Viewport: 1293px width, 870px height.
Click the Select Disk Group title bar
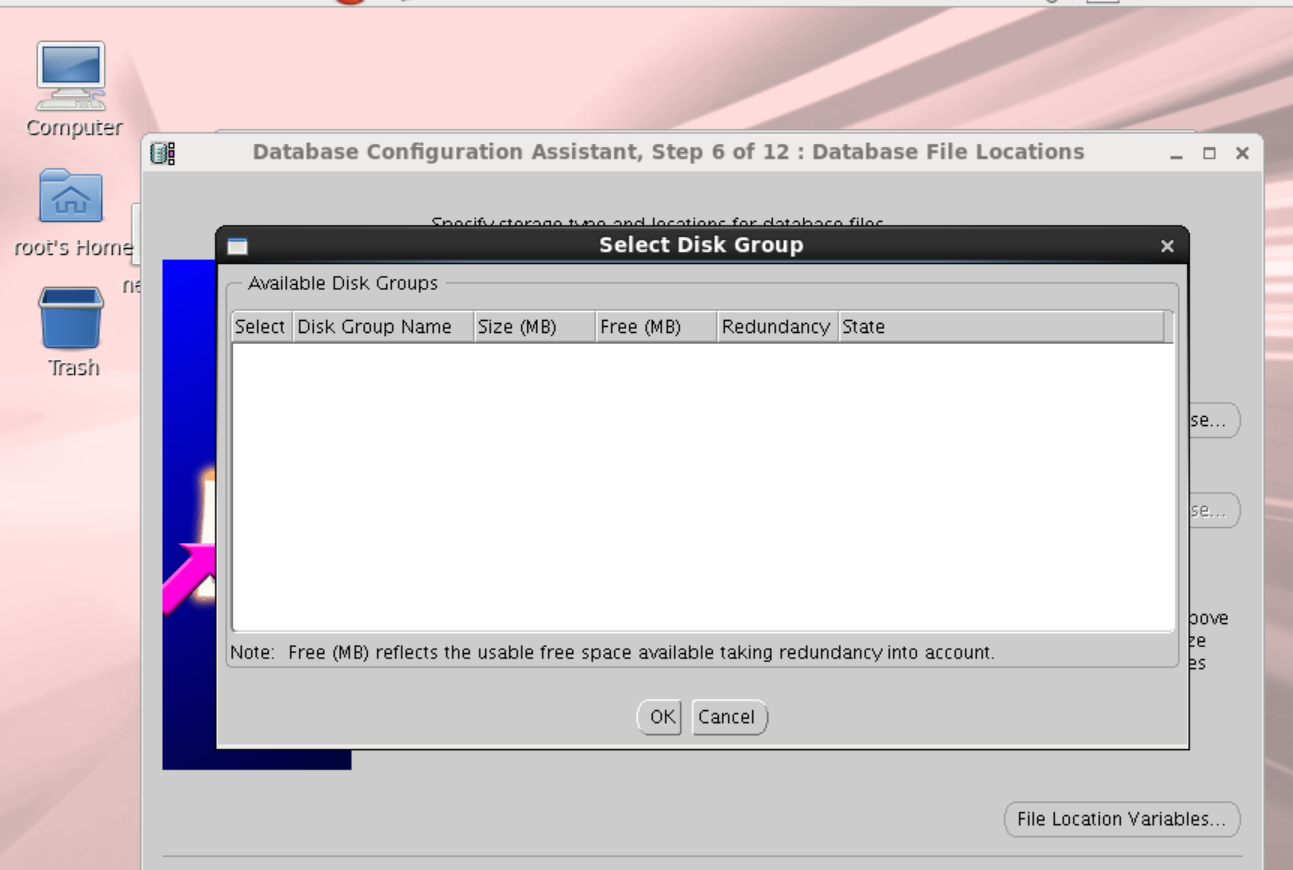(x=700, y=246)
